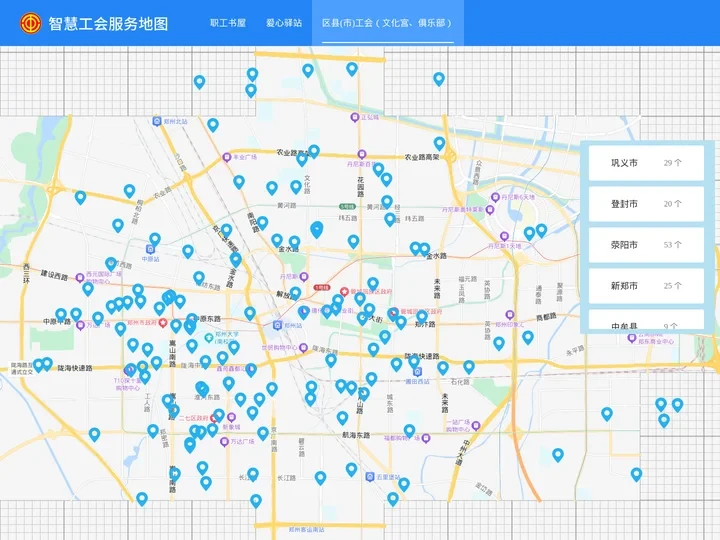The image size is (720, 540).
Task: Select the 中牟县 list entry
Action: click(x=646, y=320)
